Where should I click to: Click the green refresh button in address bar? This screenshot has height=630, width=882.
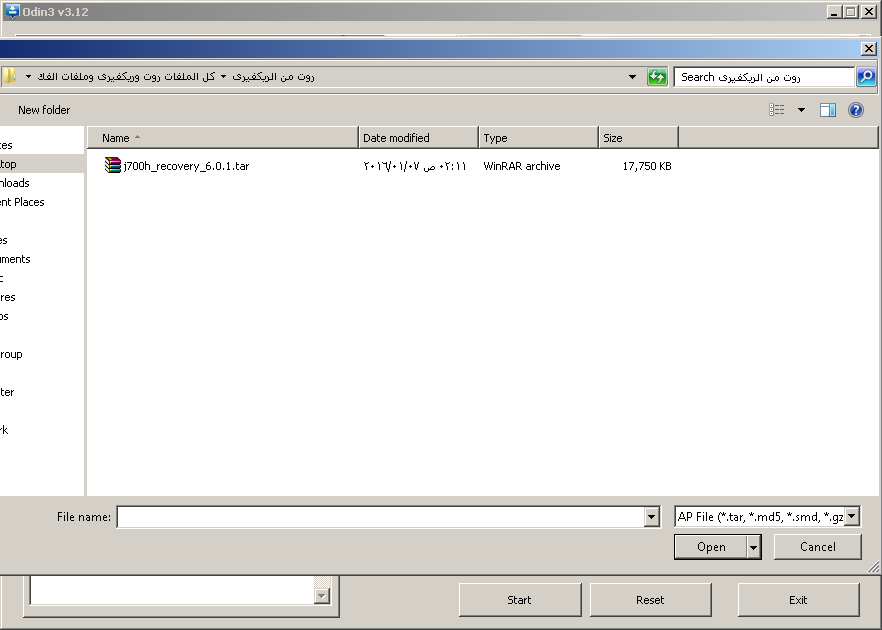point(656,76)
